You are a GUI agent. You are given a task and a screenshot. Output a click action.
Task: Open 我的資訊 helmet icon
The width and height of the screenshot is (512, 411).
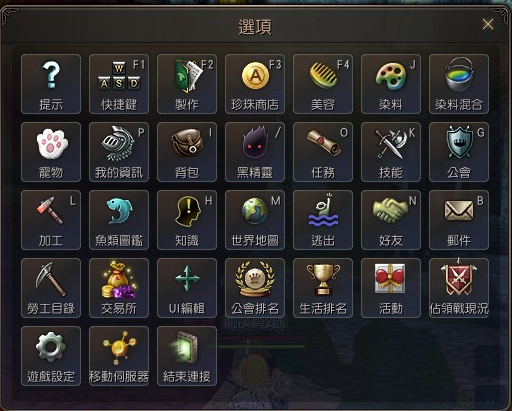(119, 152)
